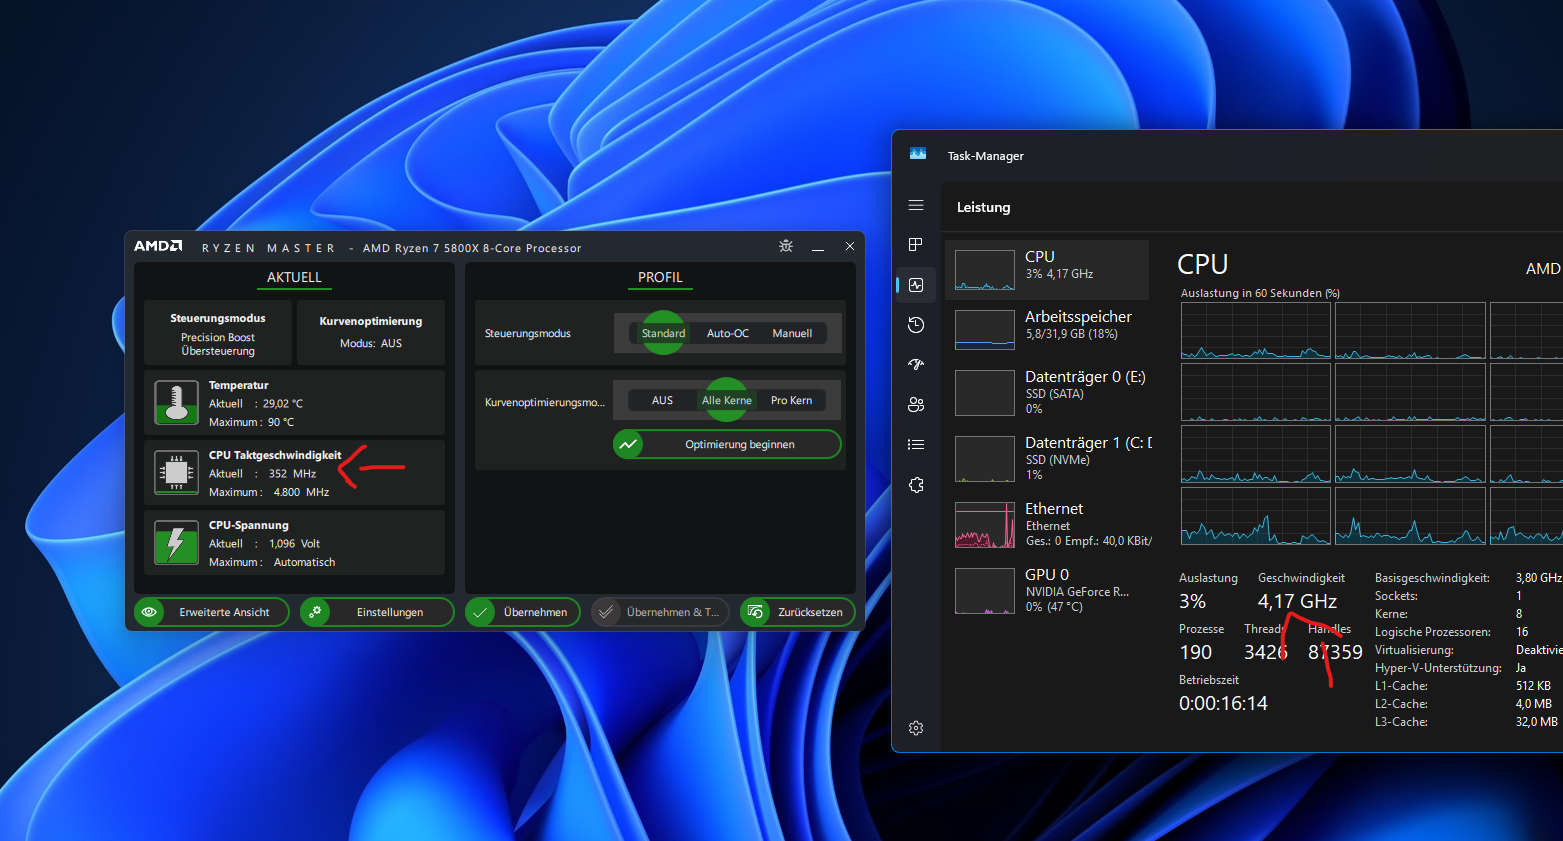Click the Kurvenoptimierung Modus: AUS panel
Screen dimensions: 1563x841
[x=371, y=332]
